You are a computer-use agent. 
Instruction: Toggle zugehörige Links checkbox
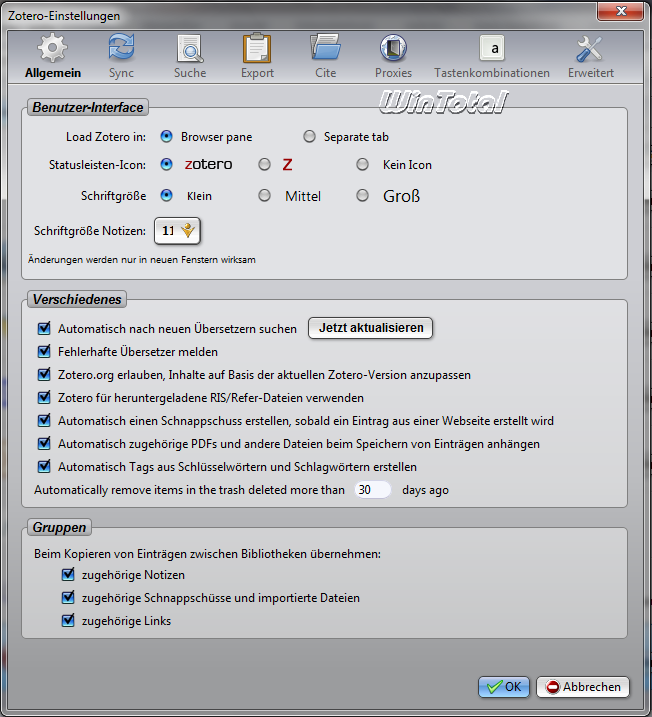coord(68,621)
